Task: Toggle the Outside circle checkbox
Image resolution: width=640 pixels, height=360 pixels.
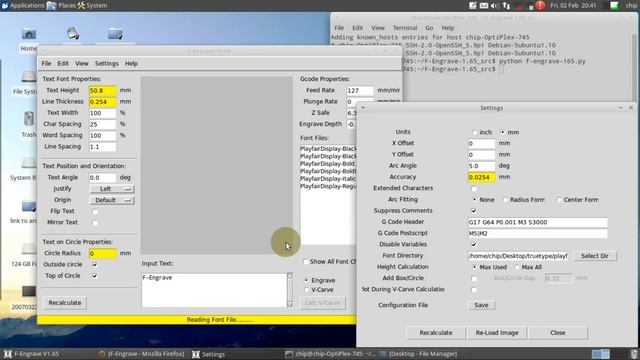Action: 95,264
